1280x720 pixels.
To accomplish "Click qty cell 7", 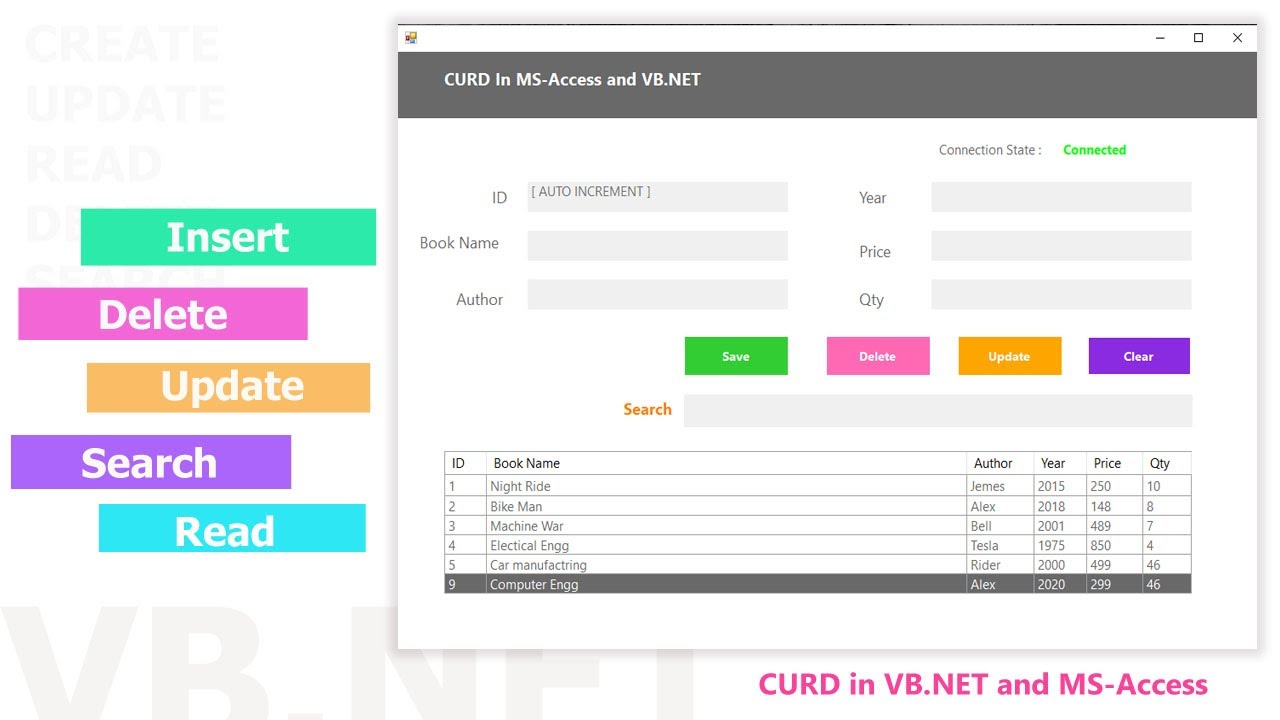I will point(1167,526).
